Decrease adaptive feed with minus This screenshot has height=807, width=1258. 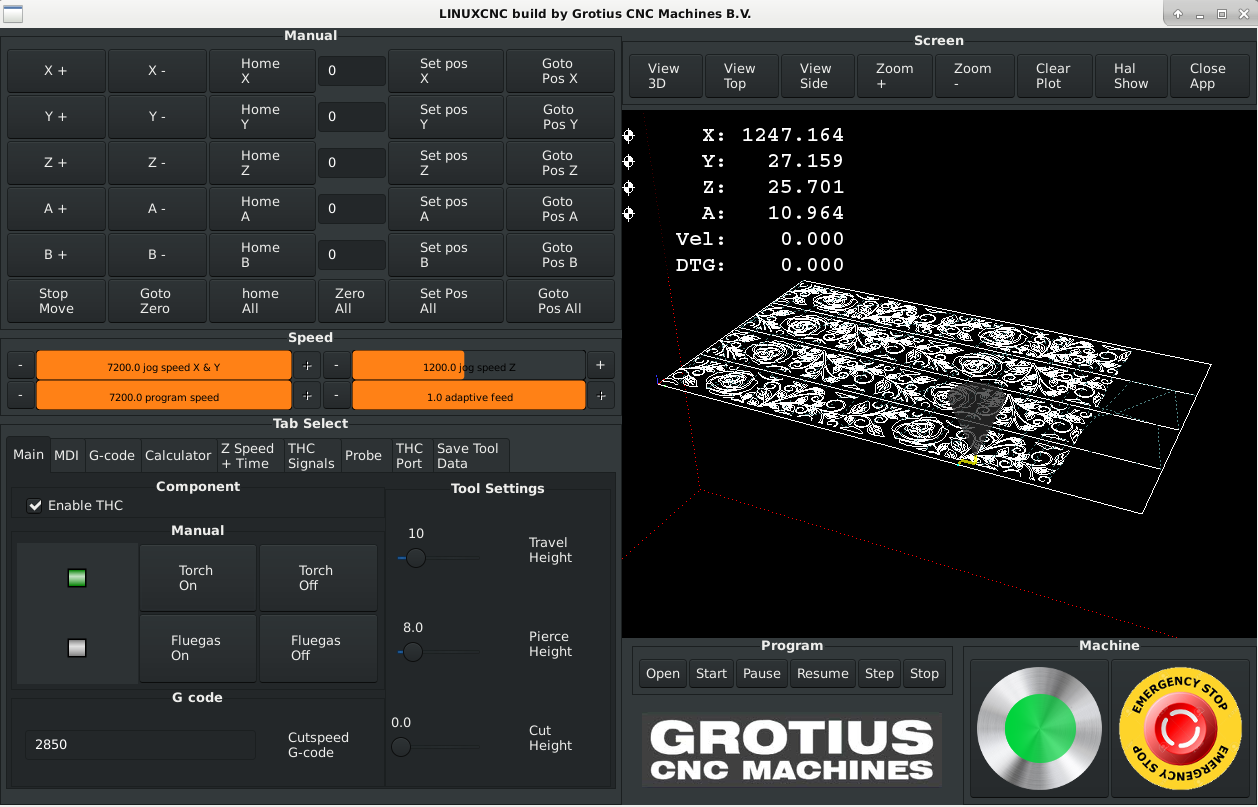pyautogui.click(x=337, y=396)
